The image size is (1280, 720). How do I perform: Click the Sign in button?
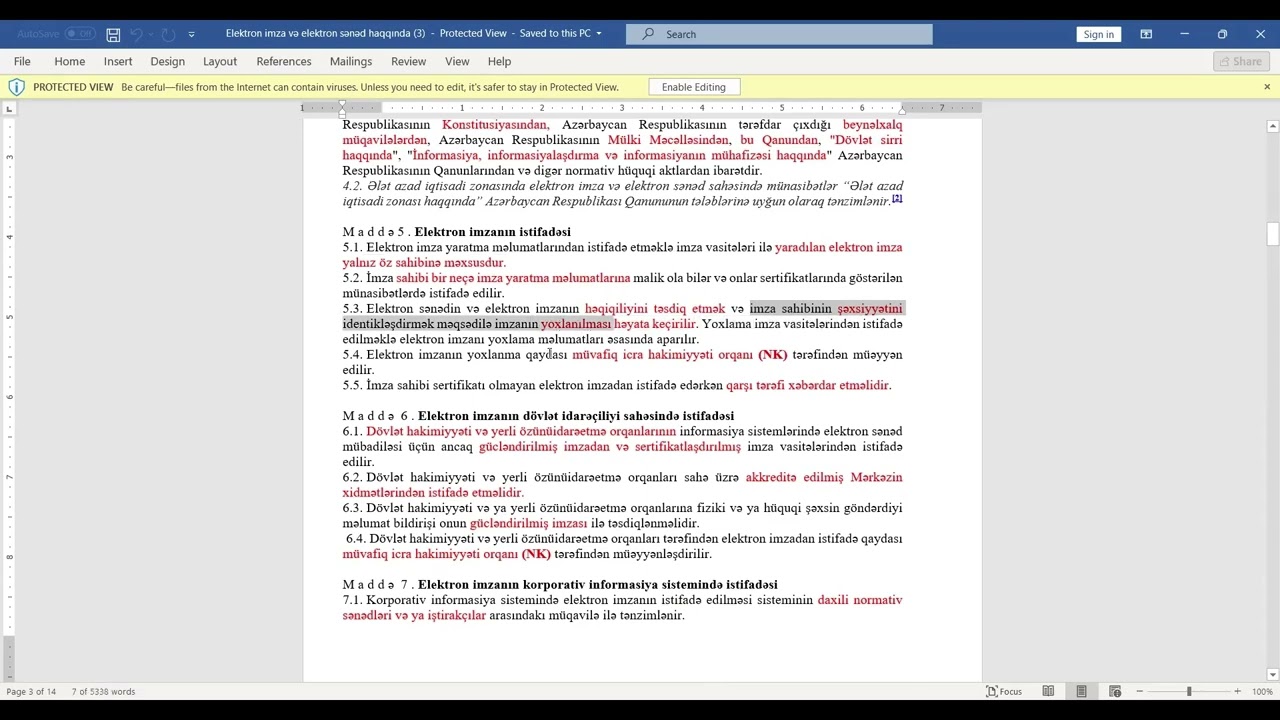pyautogui.click(x=1098, y=34)
